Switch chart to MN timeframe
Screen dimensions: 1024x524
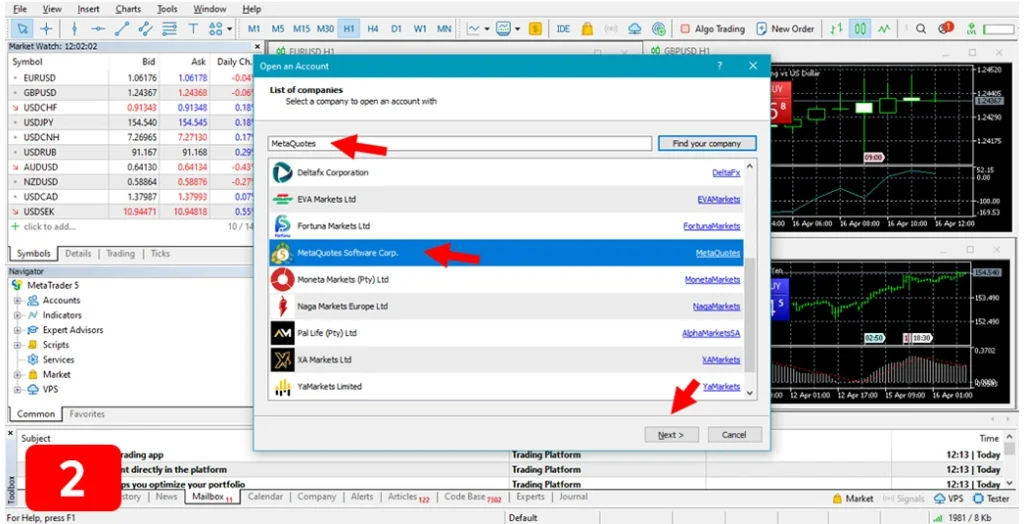click(x=444, y=29)
